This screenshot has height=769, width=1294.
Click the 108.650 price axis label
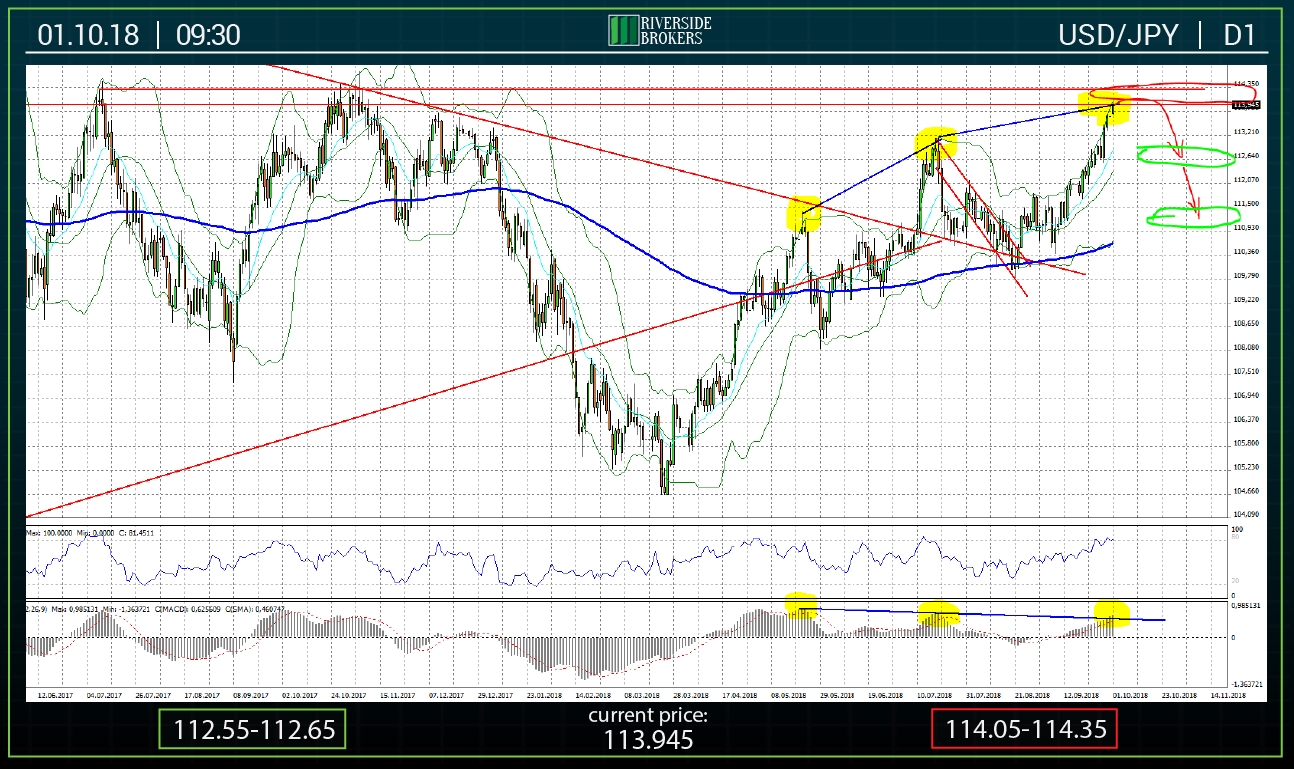pyautogui.click(x=1246, y=324)
